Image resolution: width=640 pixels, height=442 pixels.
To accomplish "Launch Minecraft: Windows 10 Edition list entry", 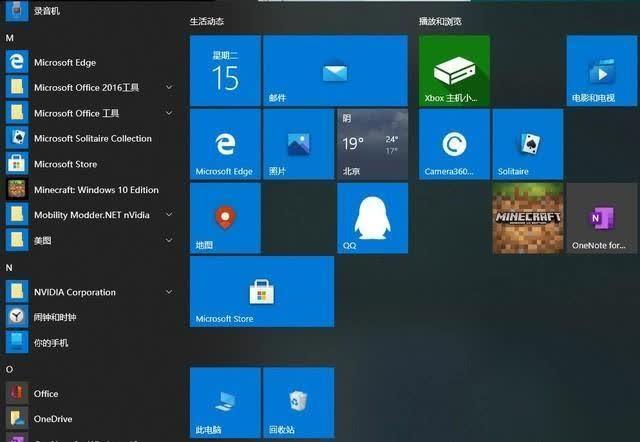I will 91,190.
